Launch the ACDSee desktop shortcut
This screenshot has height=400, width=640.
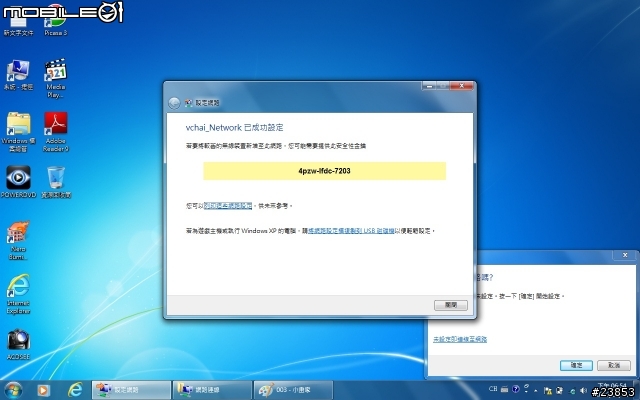pos(18,344)
